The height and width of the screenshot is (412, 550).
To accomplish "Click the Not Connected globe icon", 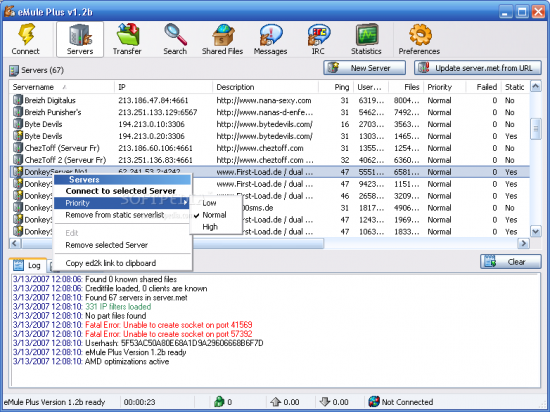I will 374,402.
